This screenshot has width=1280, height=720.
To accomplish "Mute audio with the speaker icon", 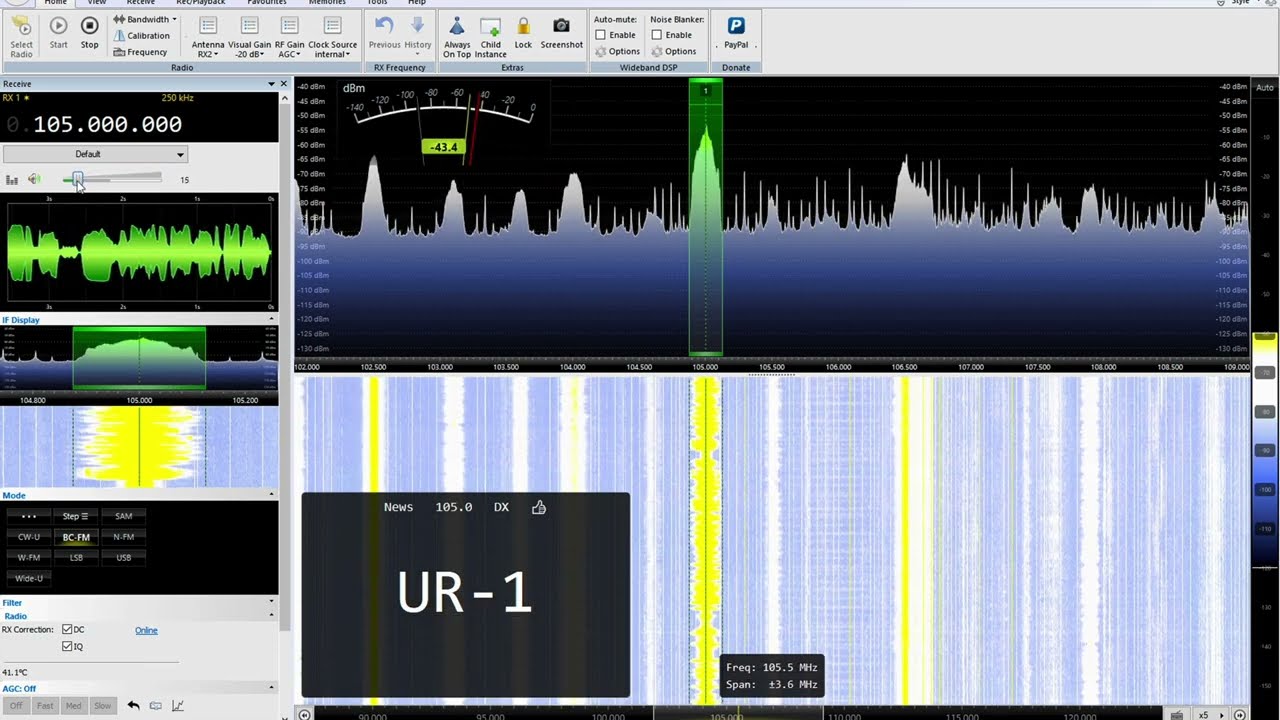I will 34,180.
